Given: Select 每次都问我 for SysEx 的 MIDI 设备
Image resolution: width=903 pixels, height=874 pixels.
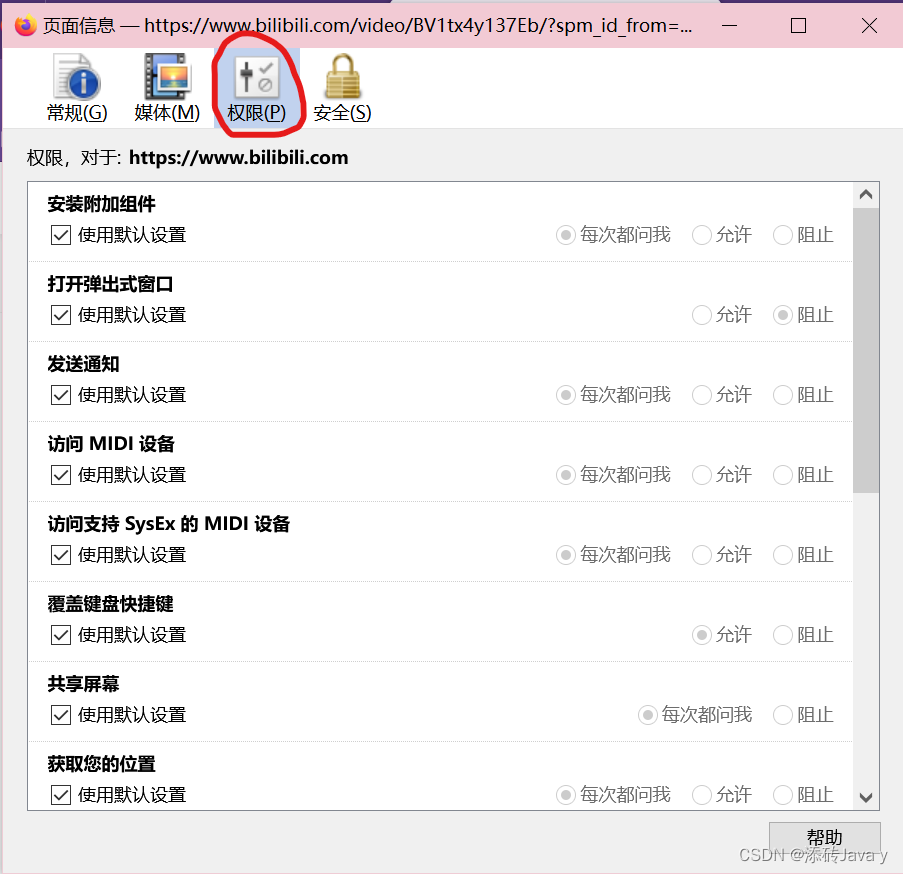Looking at the screenshot, I should click(x=566, y=555).
